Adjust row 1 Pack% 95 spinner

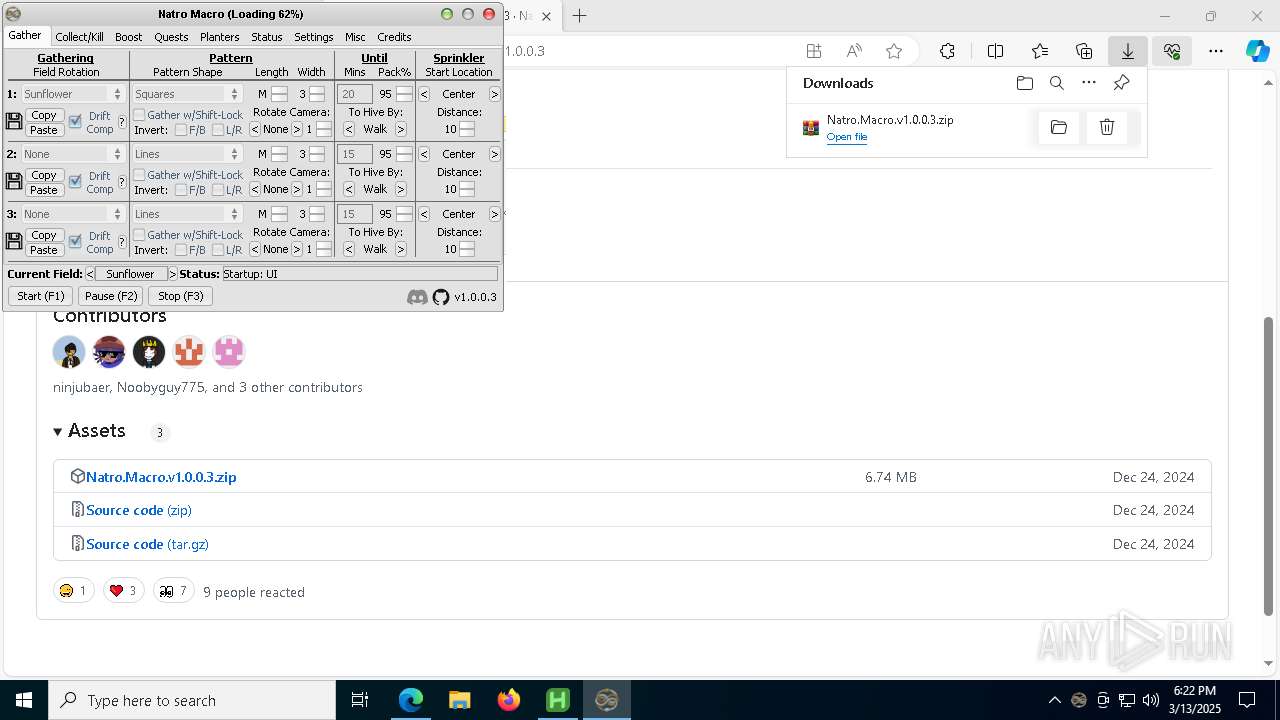click(x=404, y=94)
